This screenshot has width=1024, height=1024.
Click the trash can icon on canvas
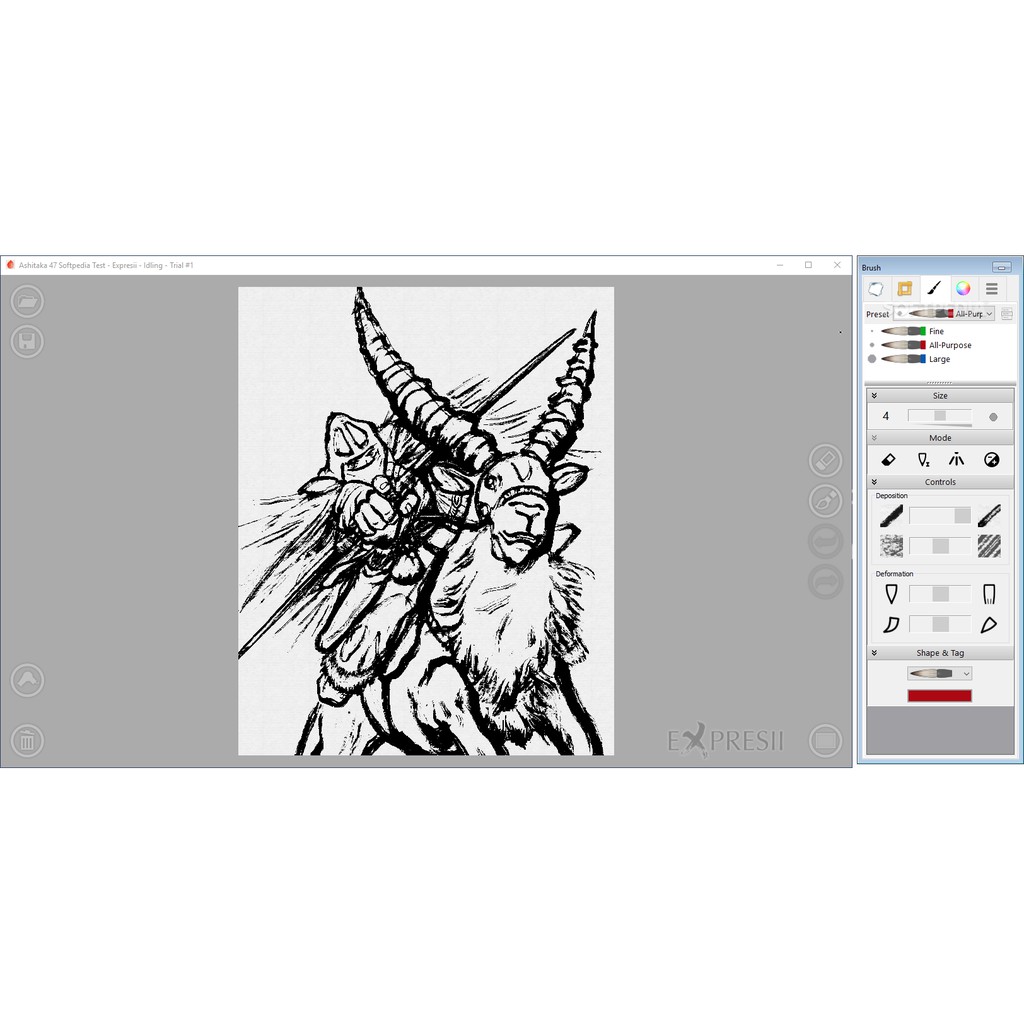pos(27,741)
